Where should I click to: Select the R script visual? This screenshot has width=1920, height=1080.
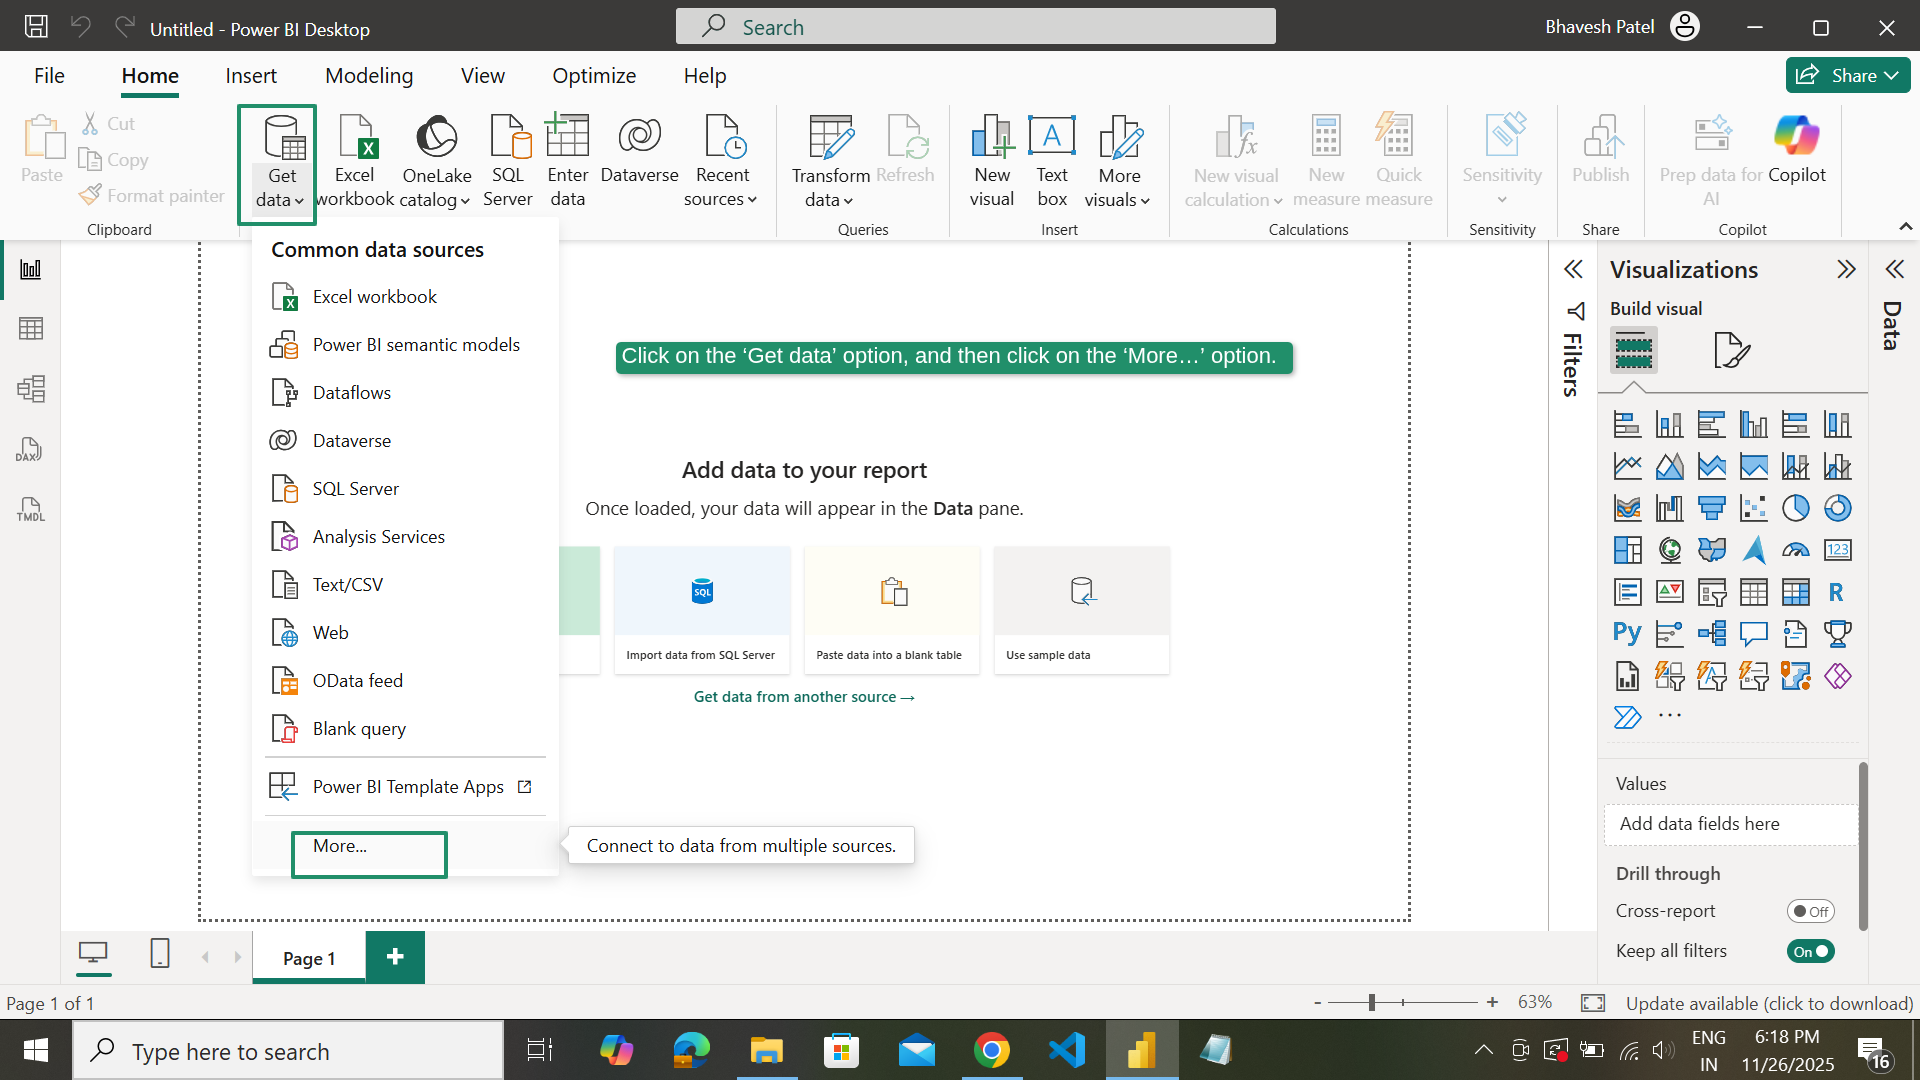point(1837,592)
